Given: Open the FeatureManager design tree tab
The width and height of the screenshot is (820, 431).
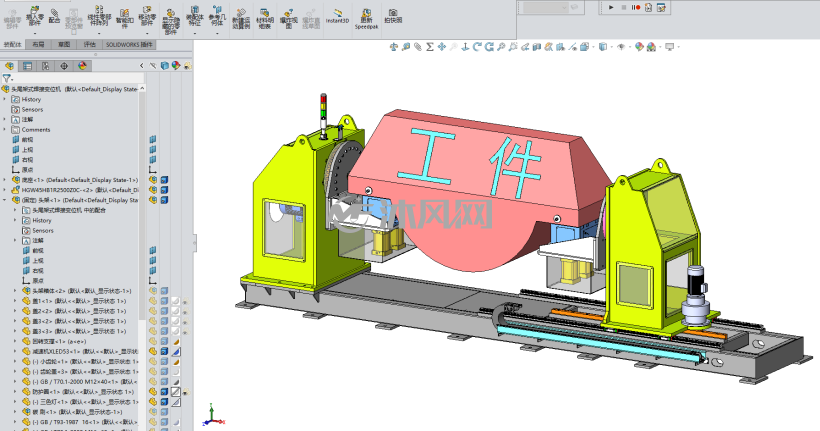Looking at the screenshot, I should pos(9,66).
